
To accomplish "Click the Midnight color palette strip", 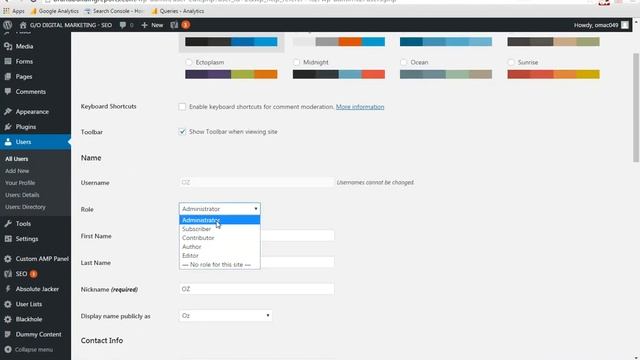I will [x=339, y=74].
